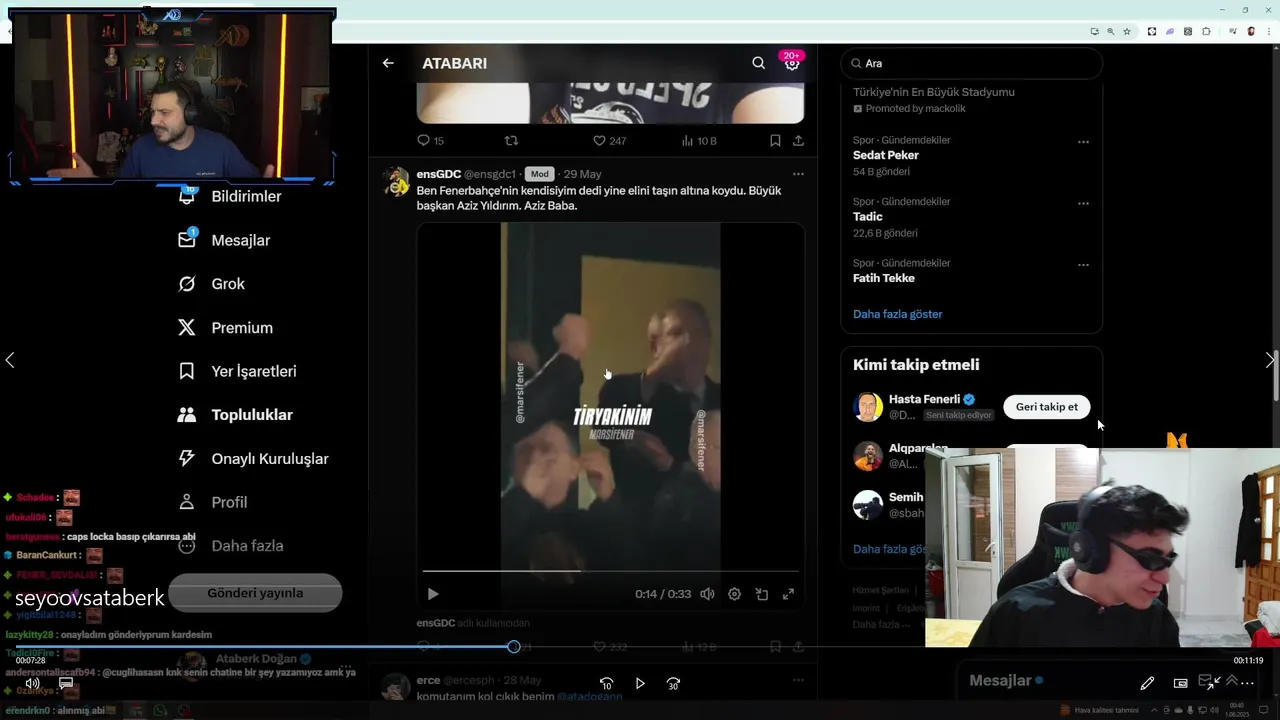Mute the tweet video volume icon
Viewport: 1280px width, 720px height.
point(707,594)
